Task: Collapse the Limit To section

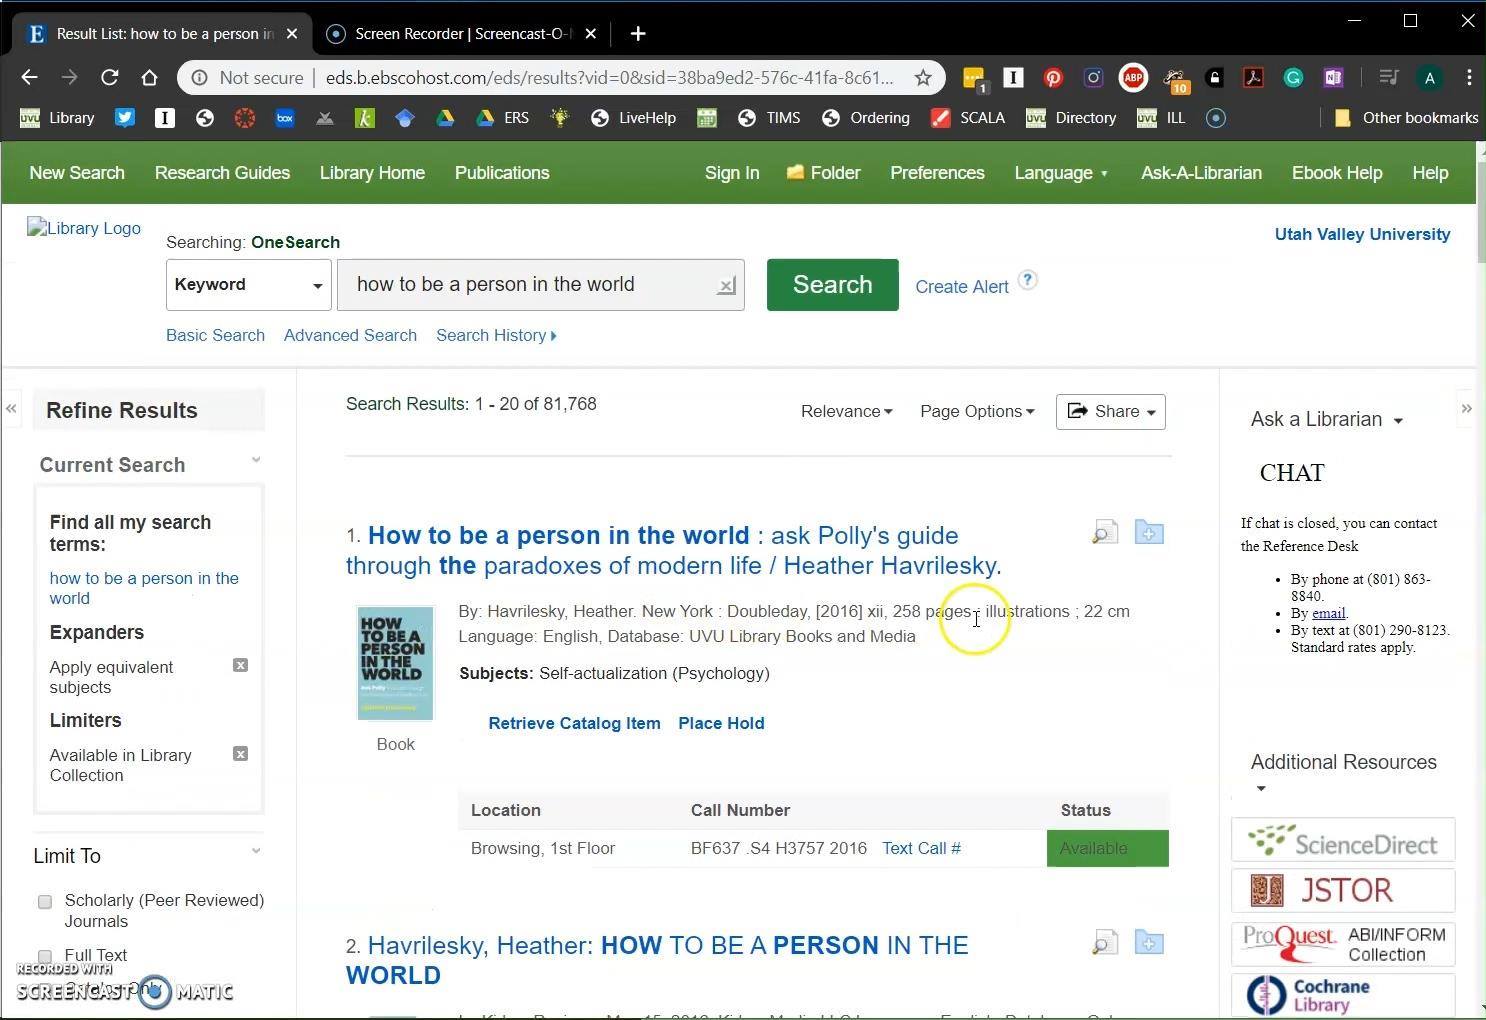Action: [x=256, y=850]
